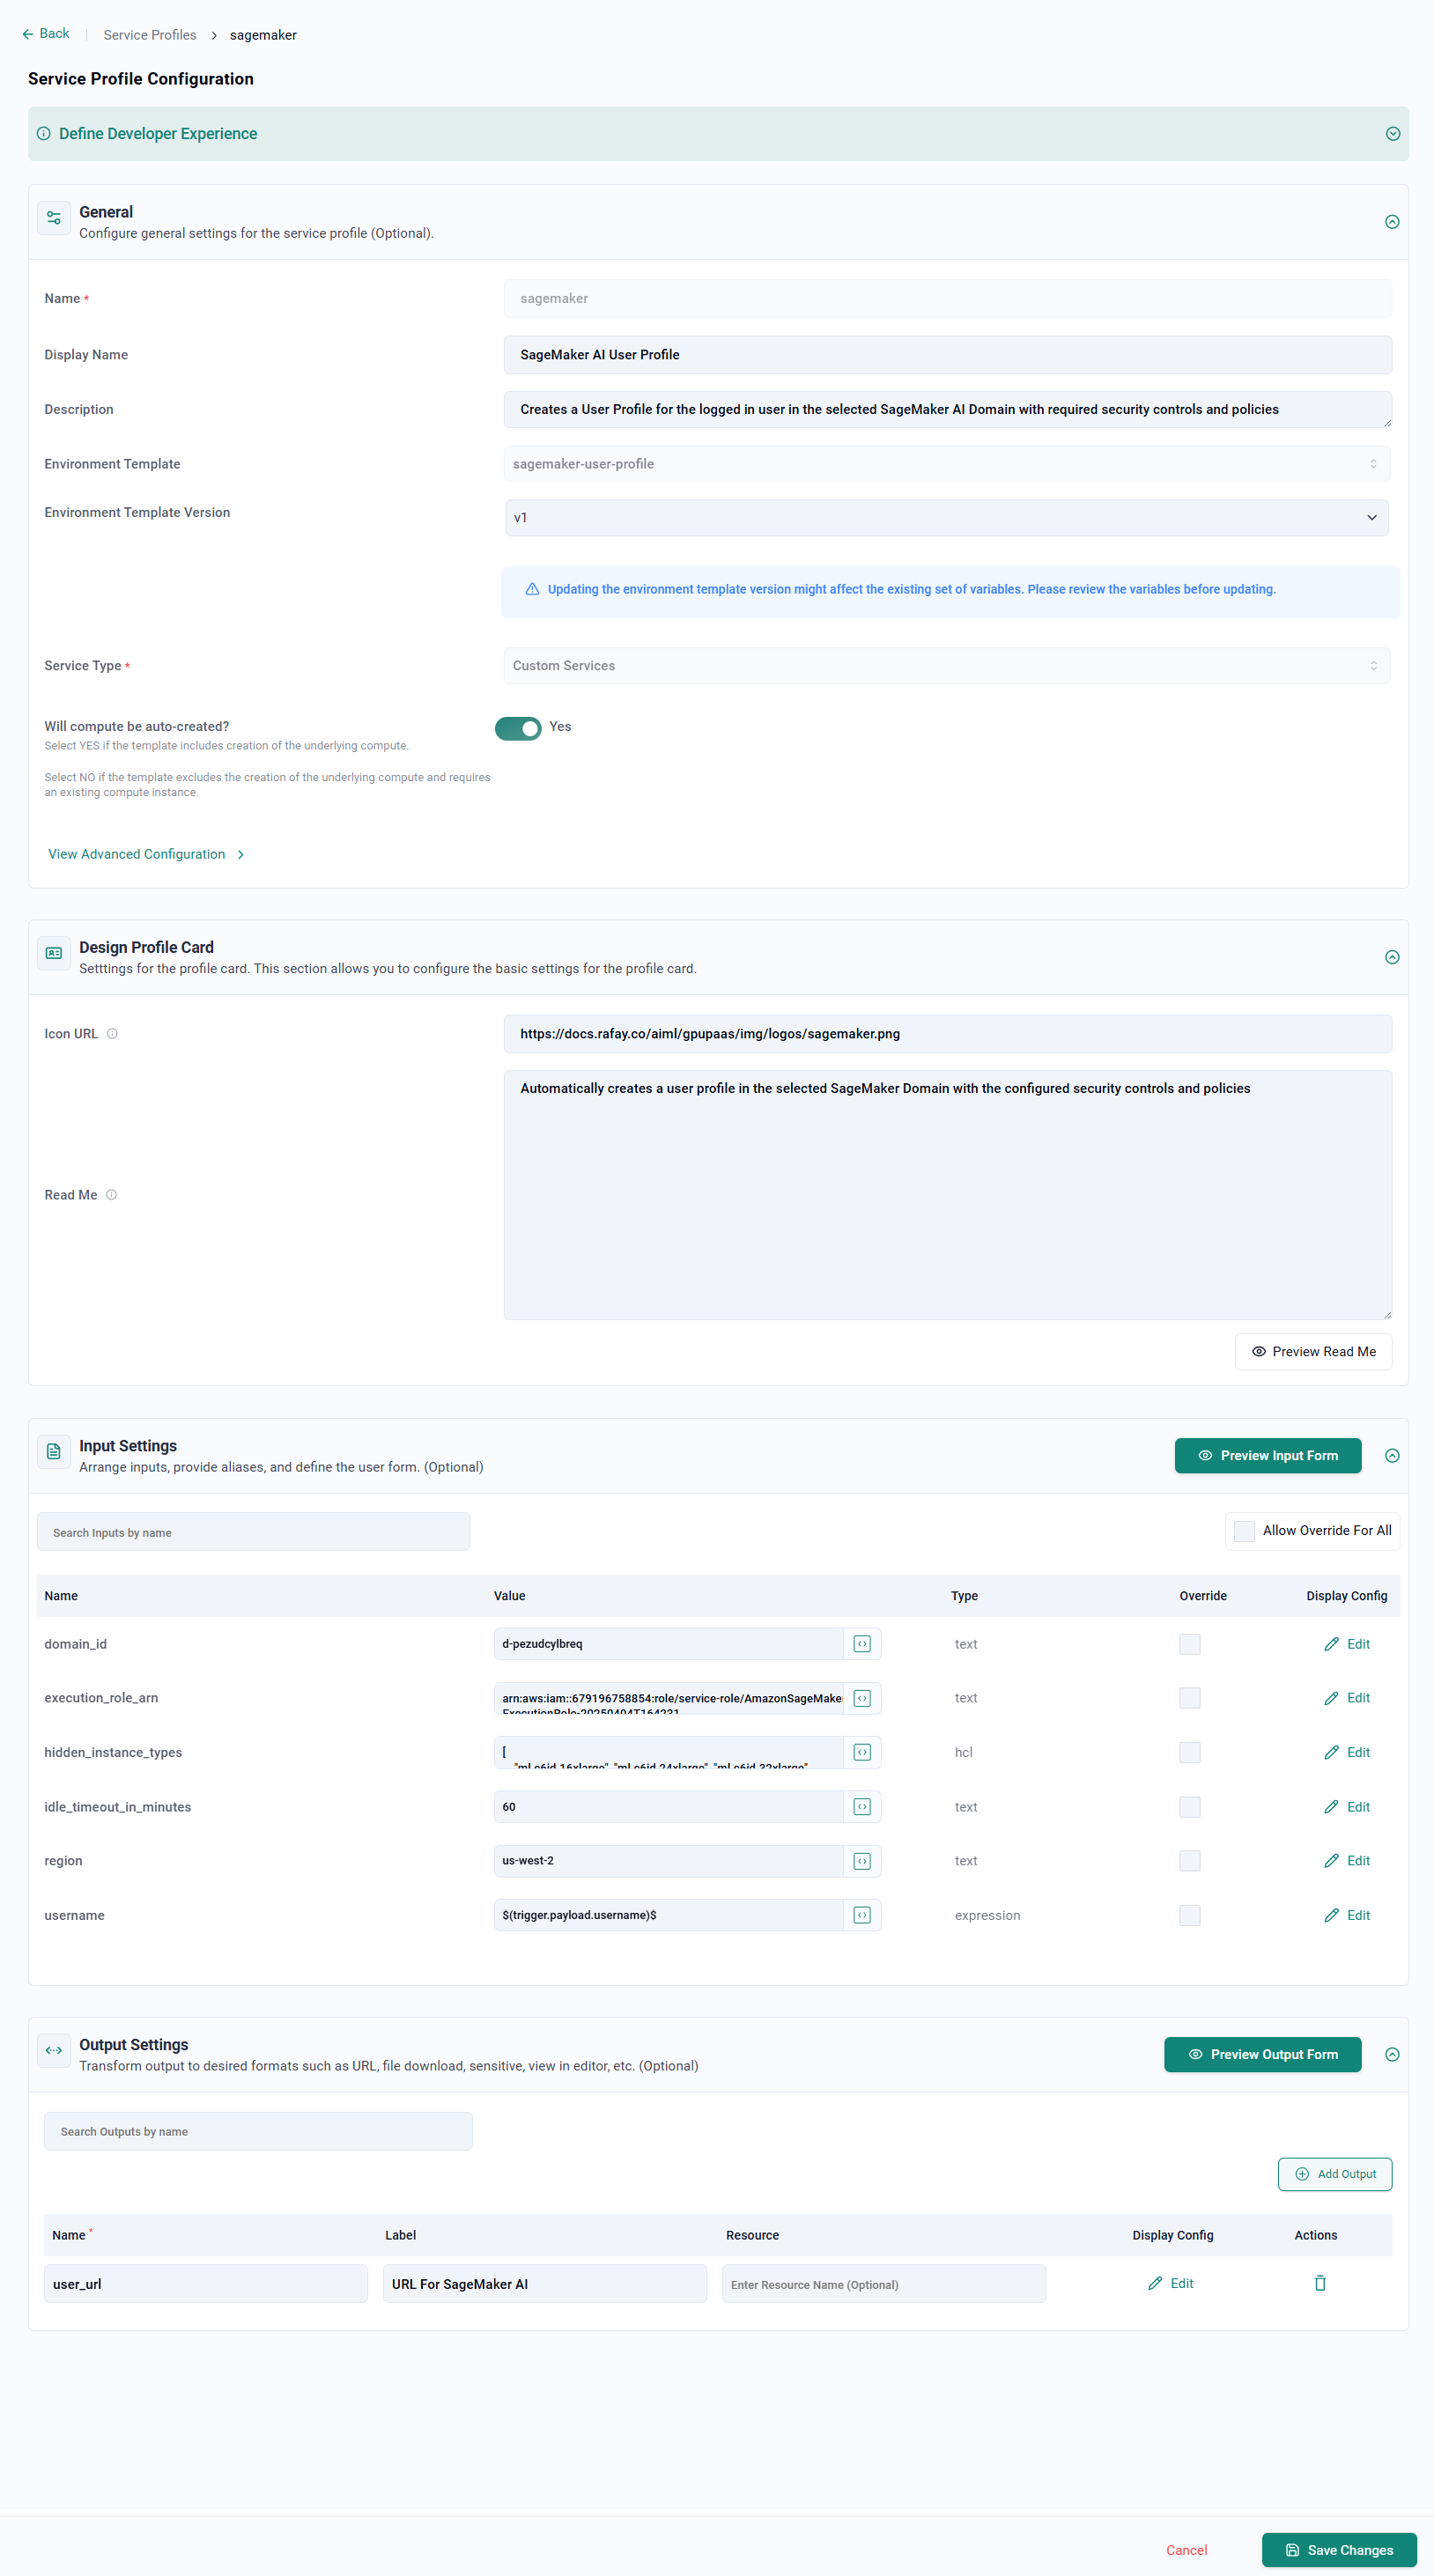The width and height of the screenshot is (1434, 2576).
Task: Enable override checkbox for execution_role_arn
Action: pos(1189,1698)
